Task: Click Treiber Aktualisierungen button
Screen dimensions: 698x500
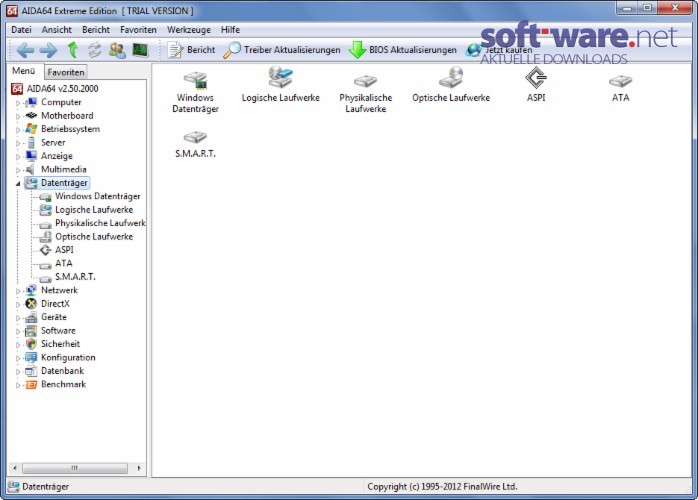Action: coord(282,50)
